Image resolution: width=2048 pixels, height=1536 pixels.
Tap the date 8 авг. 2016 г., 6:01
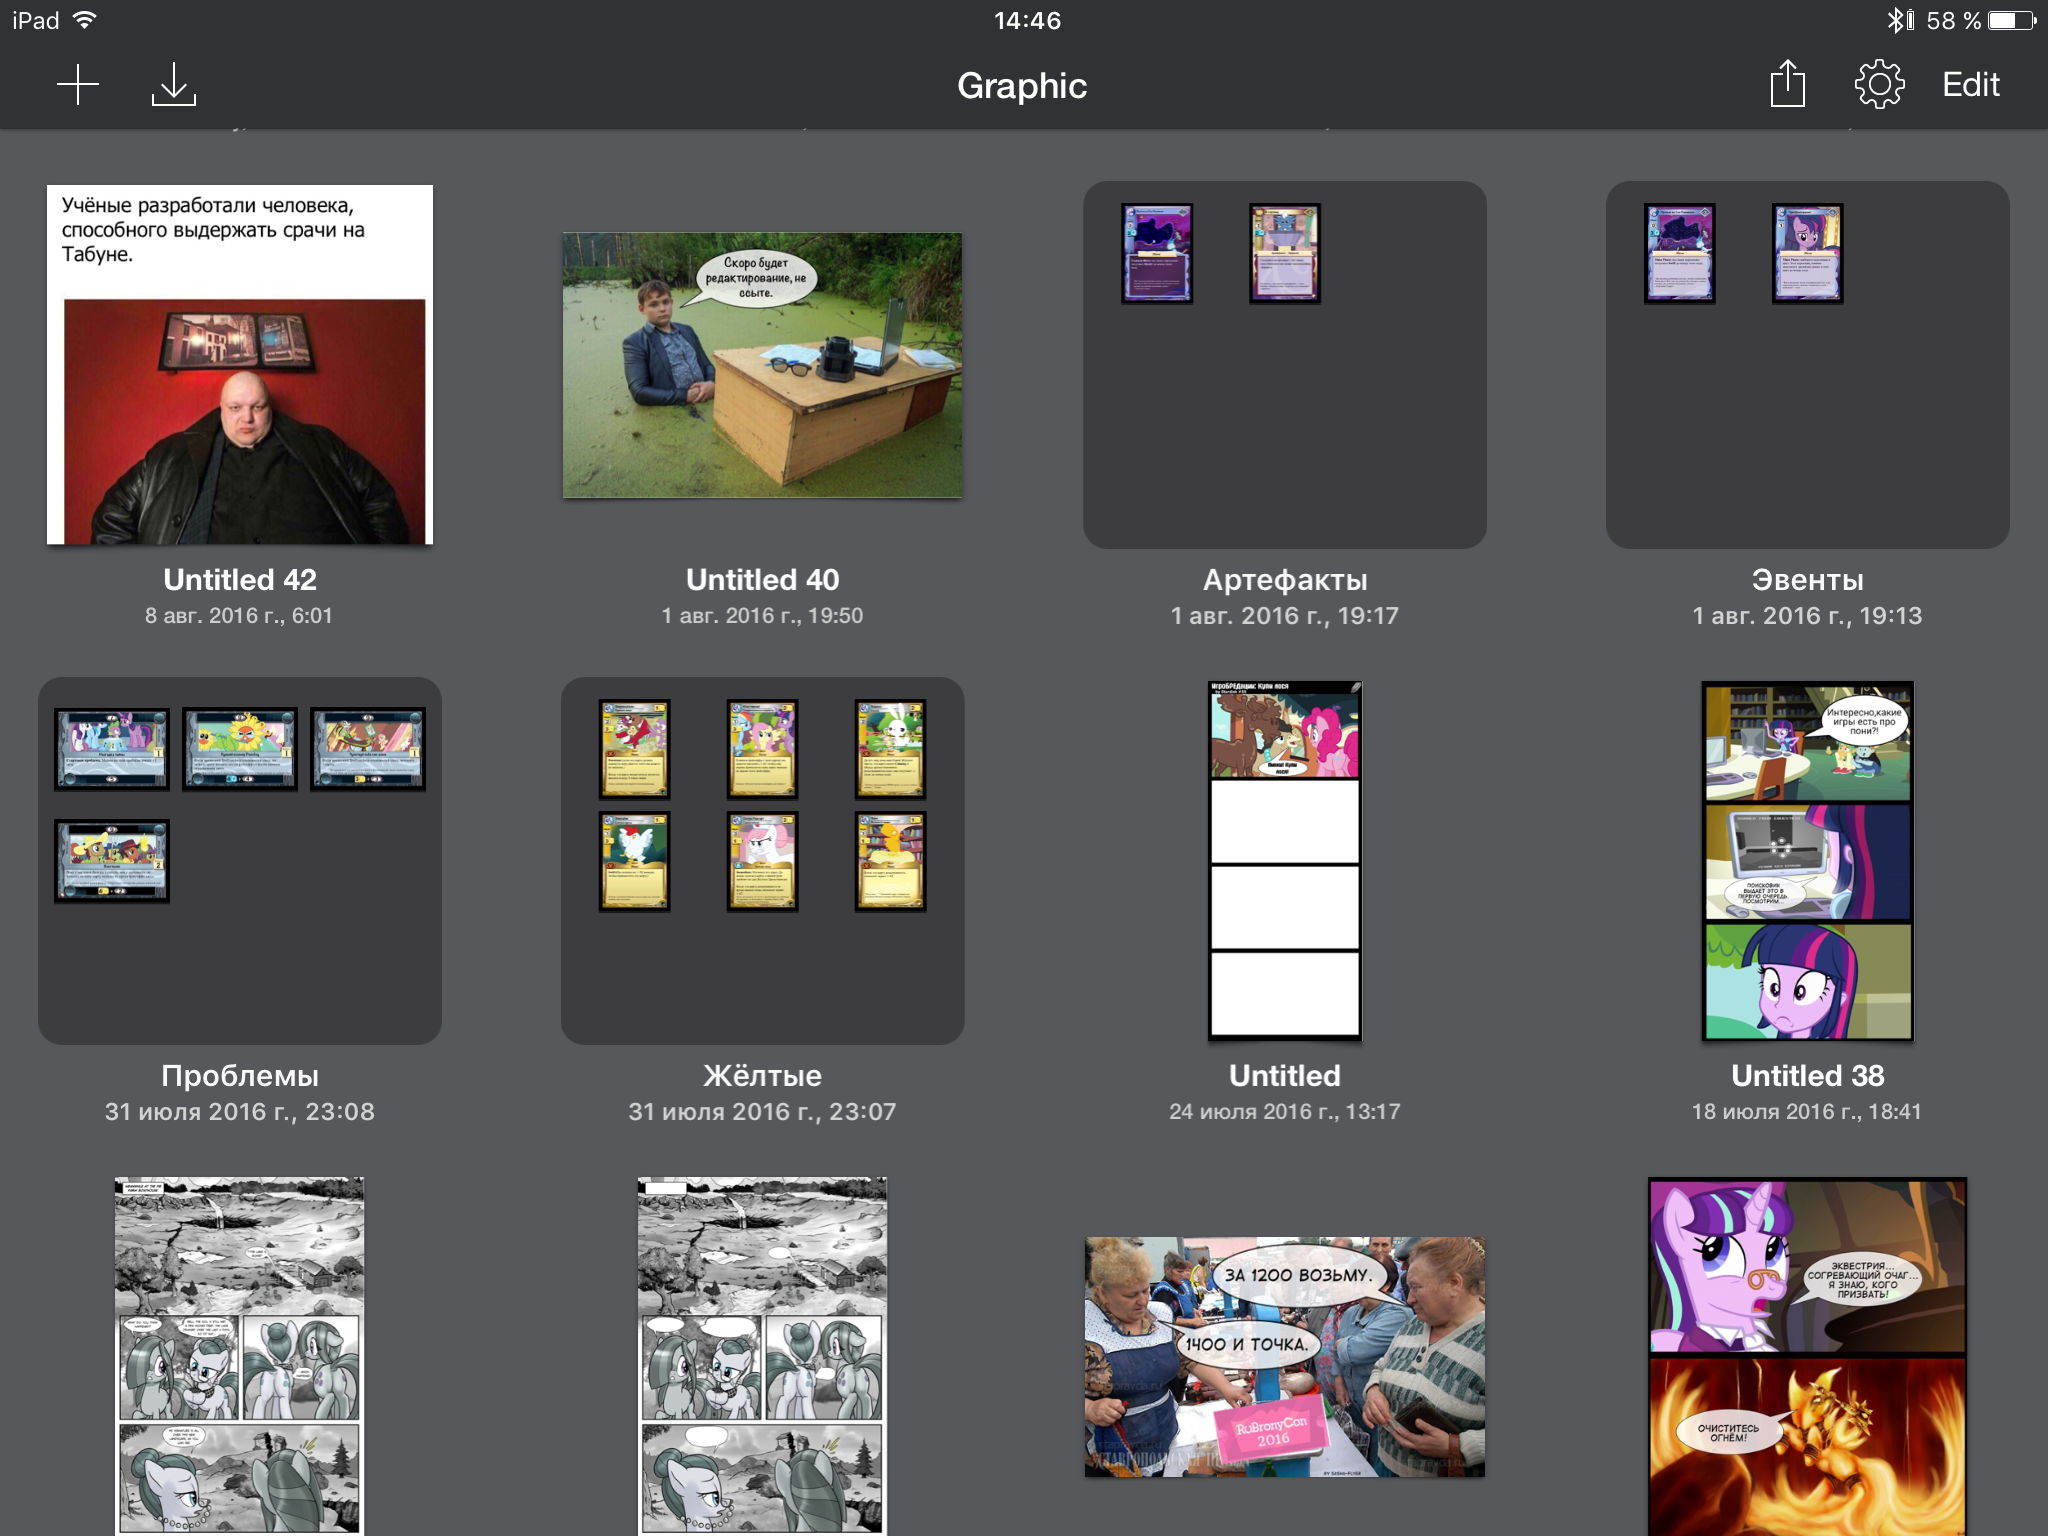[239, 616]
